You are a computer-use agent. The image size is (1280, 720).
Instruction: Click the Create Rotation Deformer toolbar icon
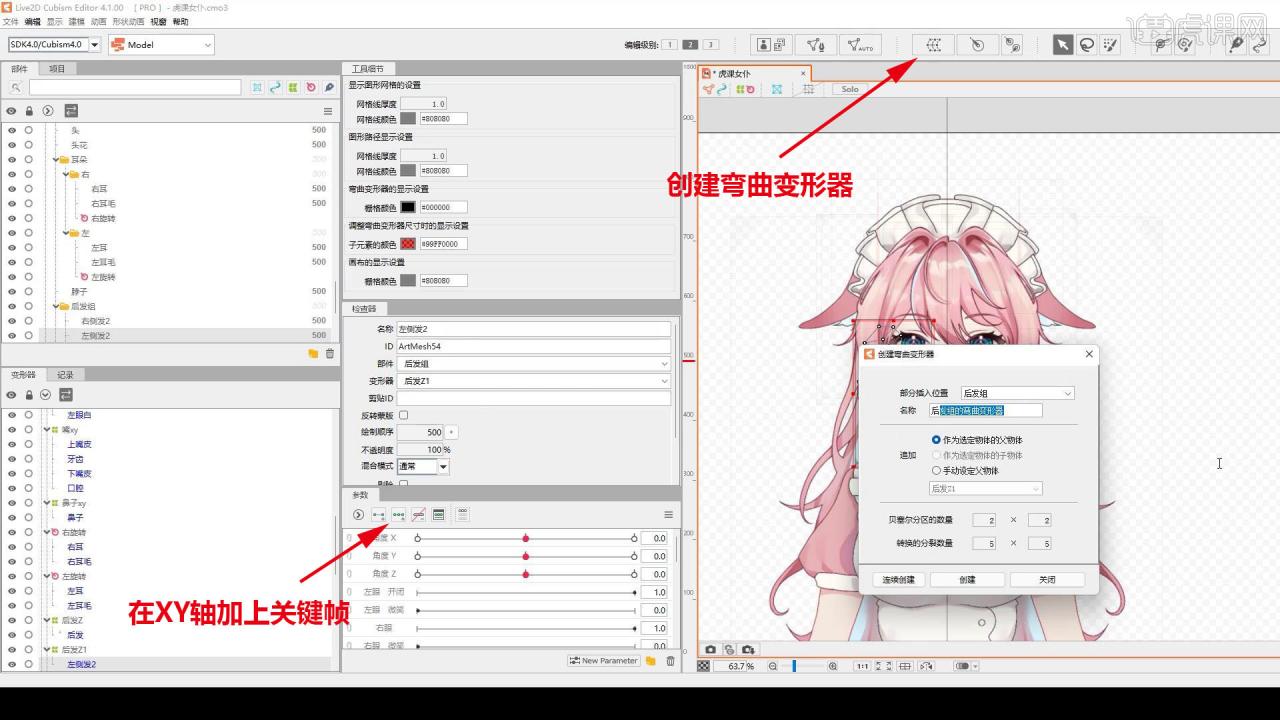click(977, 44)
